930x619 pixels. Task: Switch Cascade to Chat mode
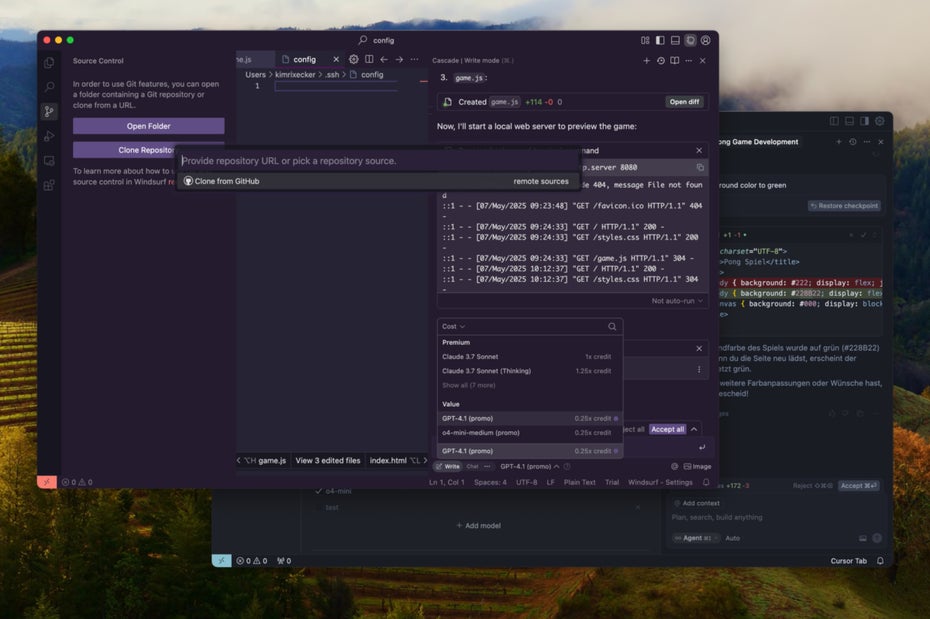(x=472, y=467)
